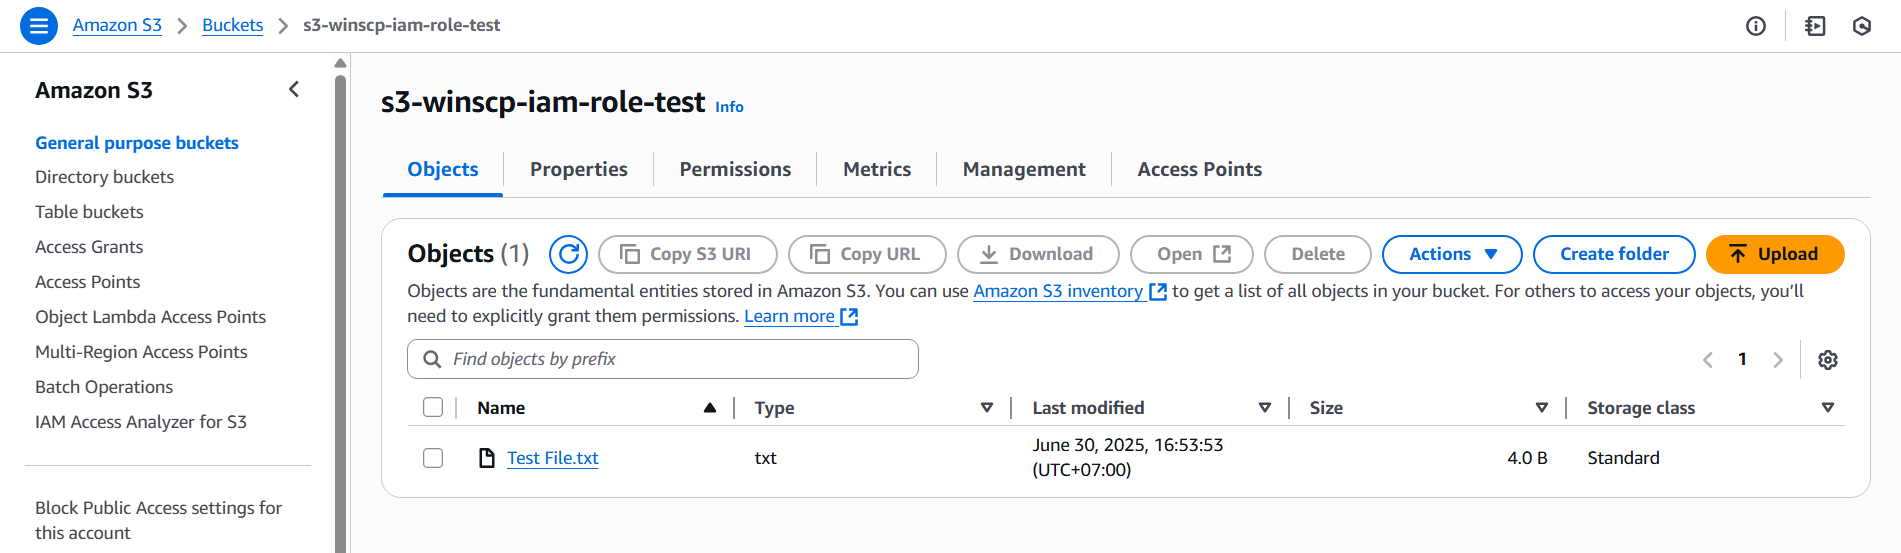Switch to the Properties tab
This screenshot has height=553, width=1901.
(579, 169)
